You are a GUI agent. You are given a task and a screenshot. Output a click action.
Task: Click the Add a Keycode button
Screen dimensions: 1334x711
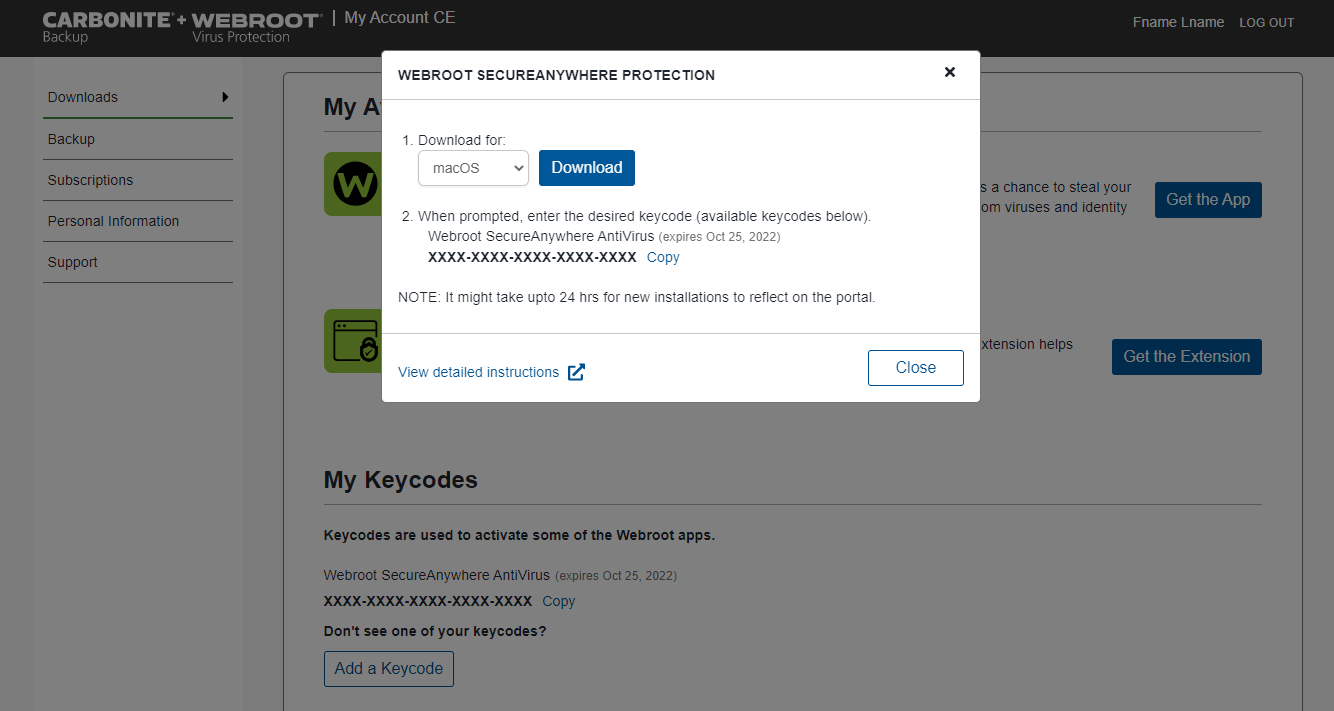389,669
